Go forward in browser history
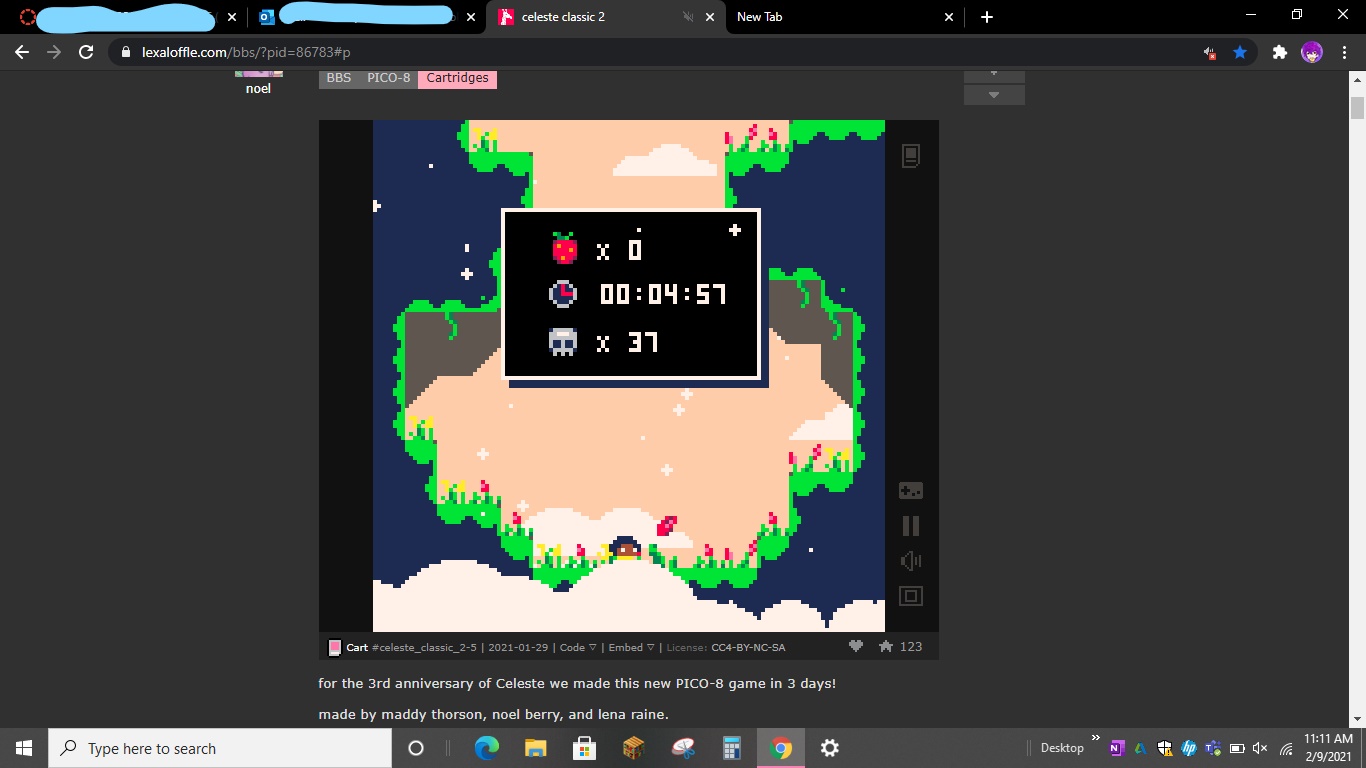The image size is (1366, 768). pyautogui.click(x=54, y=52)
